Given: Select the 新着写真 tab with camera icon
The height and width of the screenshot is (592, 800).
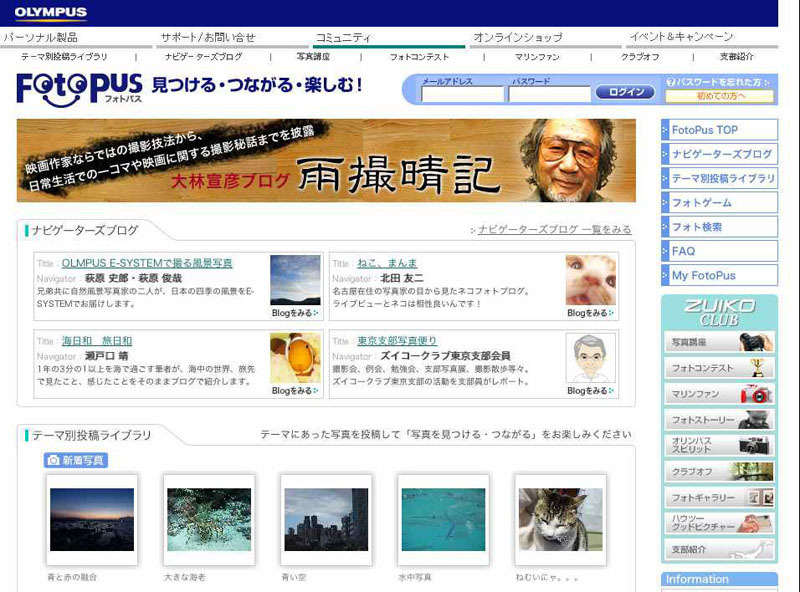Looking at the screenshot, I should [x=76, y=460].
